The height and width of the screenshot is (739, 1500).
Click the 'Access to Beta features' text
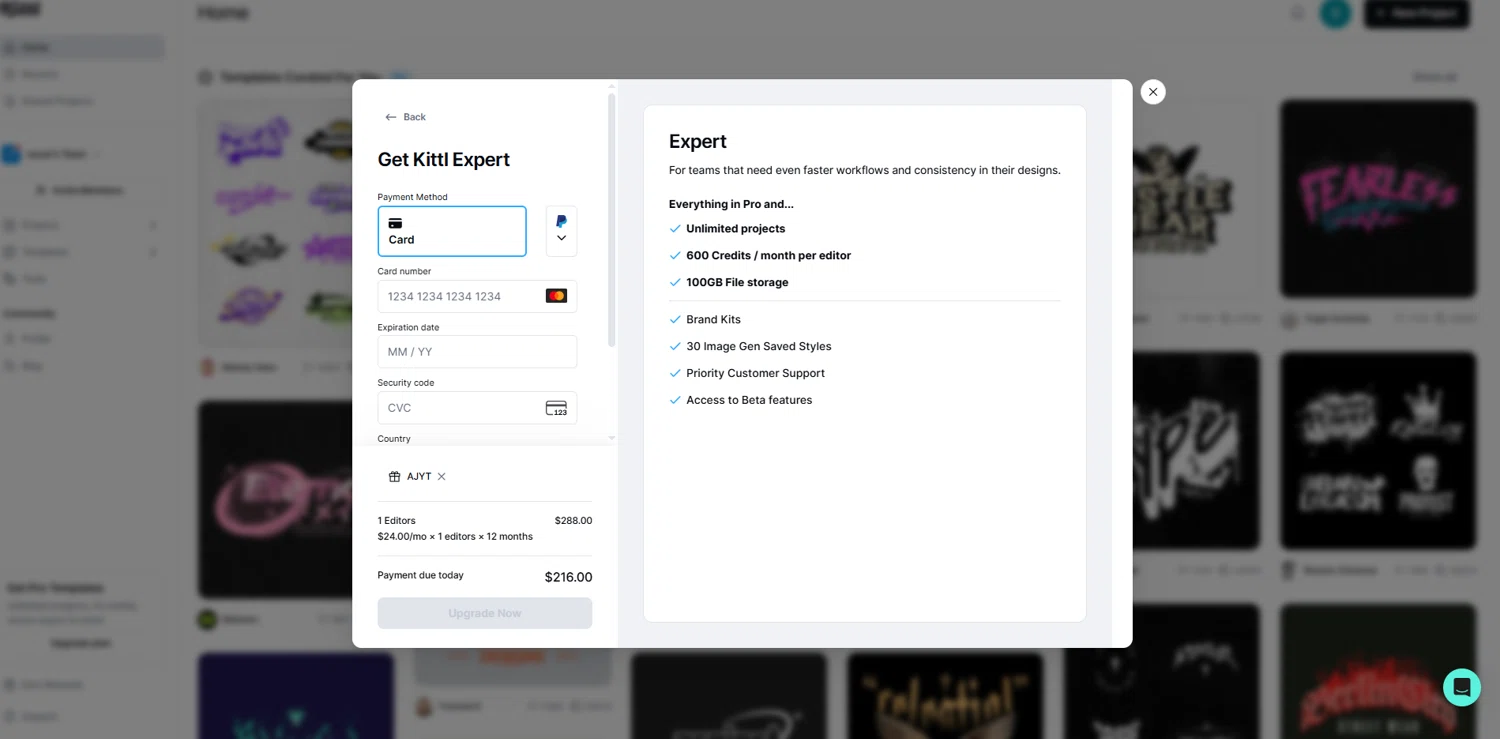coord(749,400)
